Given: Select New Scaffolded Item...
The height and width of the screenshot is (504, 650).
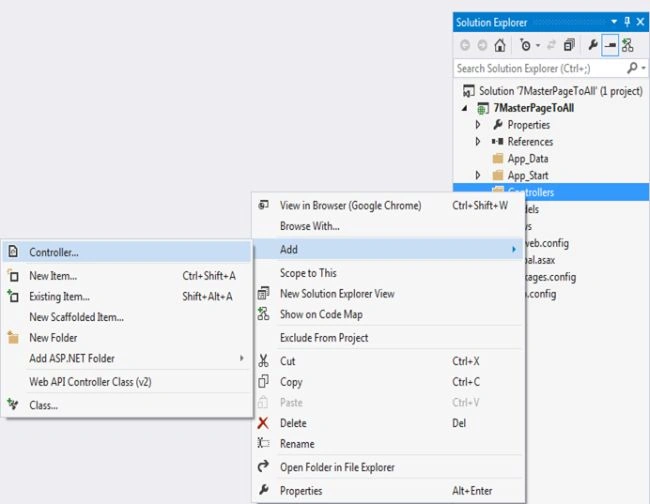Looking at the screenshot, I should (127, 317).
